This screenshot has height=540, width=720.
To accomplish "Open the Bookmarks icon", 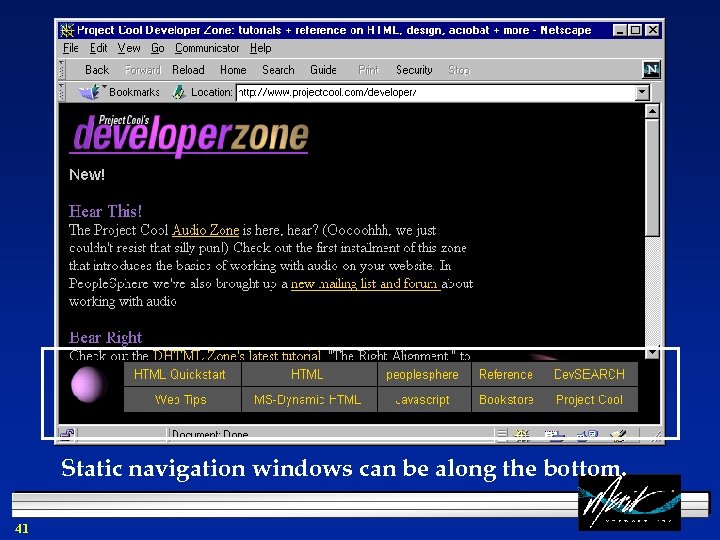I will click(91, 92).
